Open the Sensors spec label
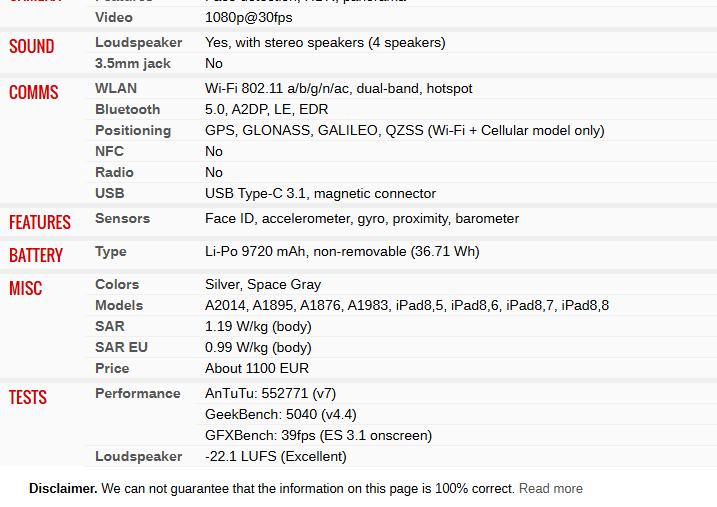Image resolution: width=717 pixels, height=507 pixels. click(123, 219)
